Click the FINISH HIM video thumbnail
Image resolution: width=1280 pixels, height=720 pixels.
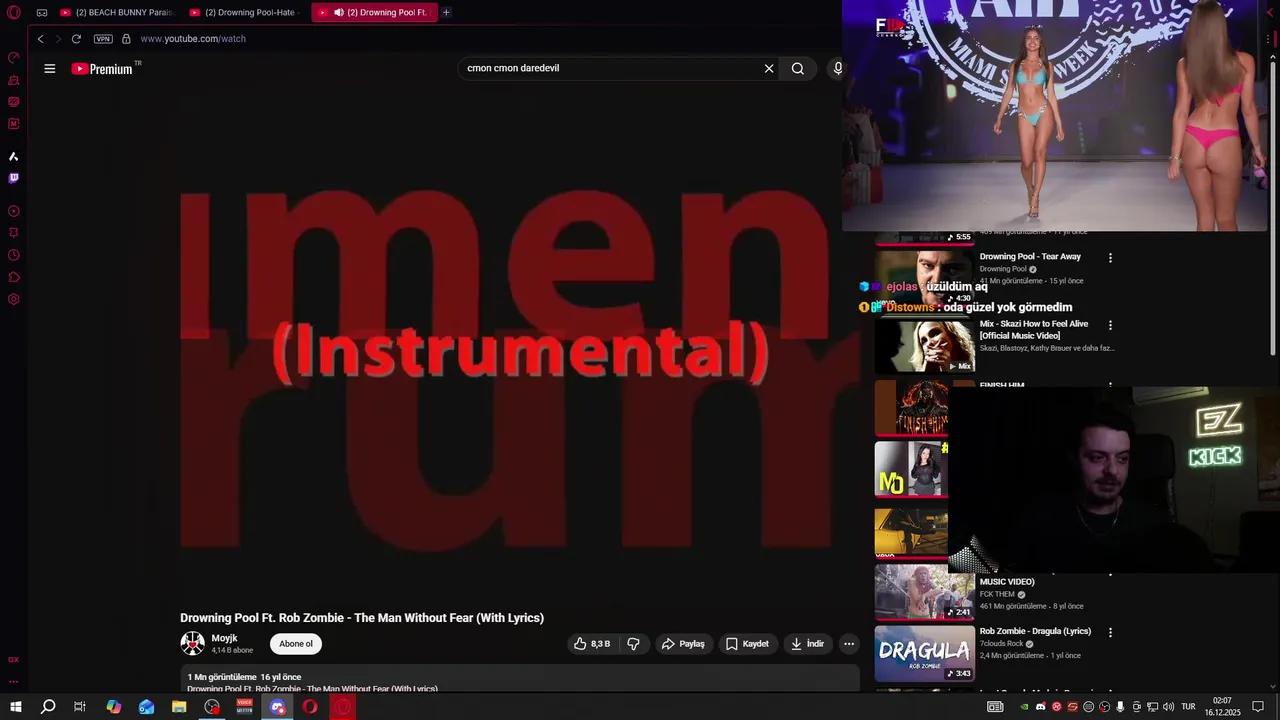click(911, 408)
